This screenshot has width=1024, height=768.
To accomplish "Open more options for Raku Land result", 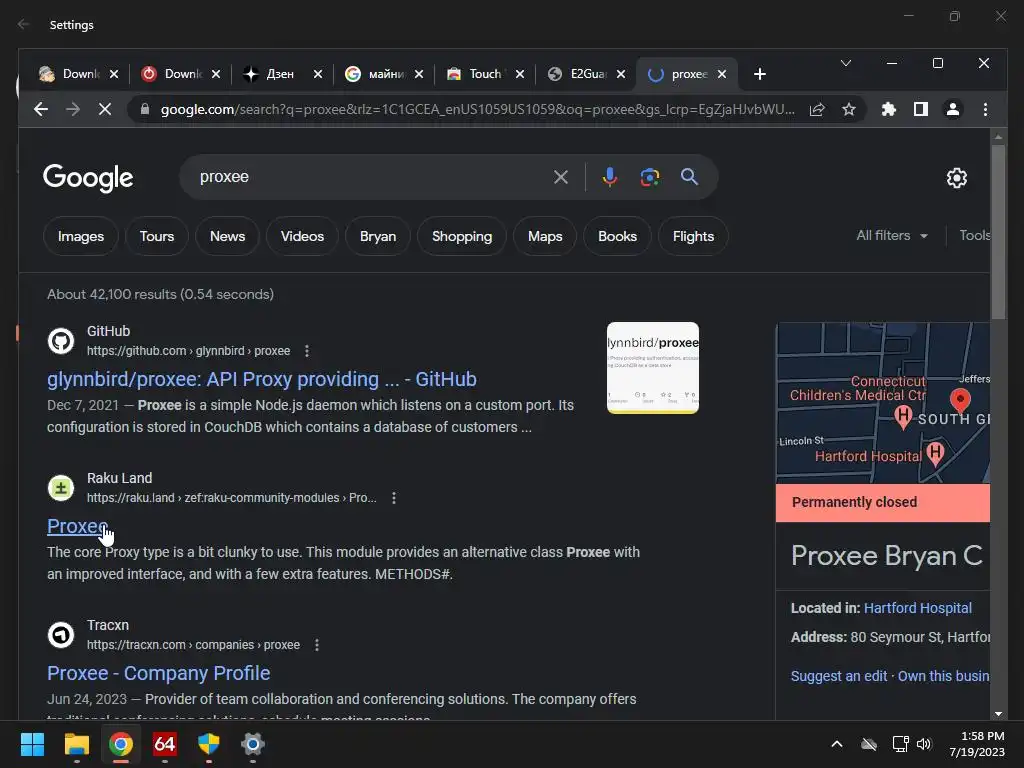I will pyautogui.click(x=394, y=498).
